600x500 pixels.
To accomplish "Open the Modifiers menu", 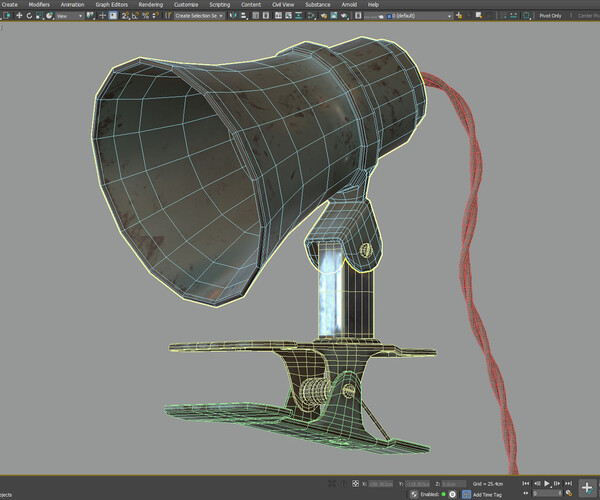I will click(x=39, y=5).
